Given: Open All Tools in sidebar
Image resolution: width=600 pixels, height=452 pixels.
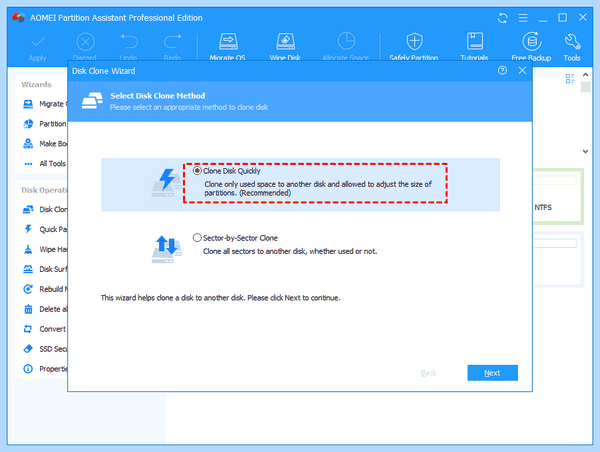Looking at the screenshot, I should (45, 164).
